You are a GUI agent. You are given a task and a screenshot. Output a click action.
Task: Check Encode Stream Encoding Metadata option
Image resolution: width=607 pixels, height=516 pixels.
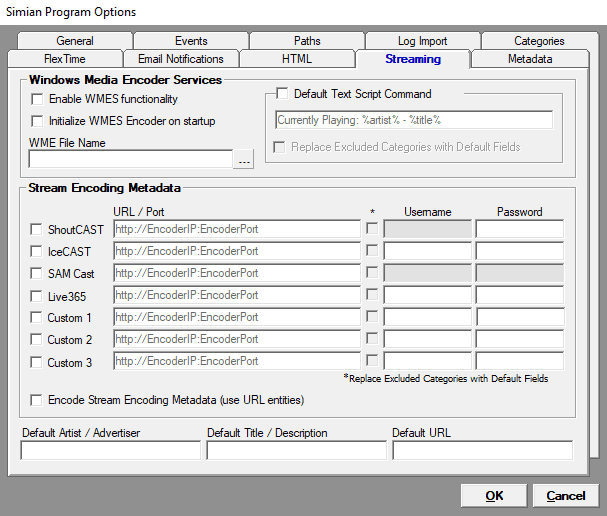[x=36, y=400]
